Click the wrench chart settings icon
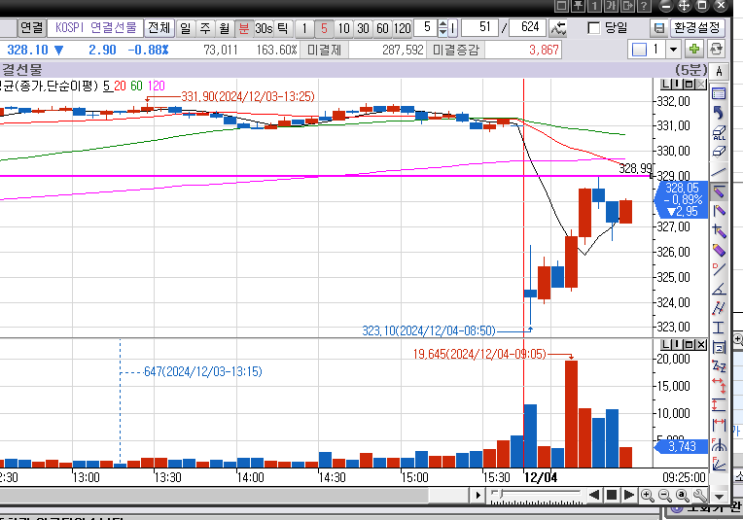743x520 pixels. coord(700,495)
